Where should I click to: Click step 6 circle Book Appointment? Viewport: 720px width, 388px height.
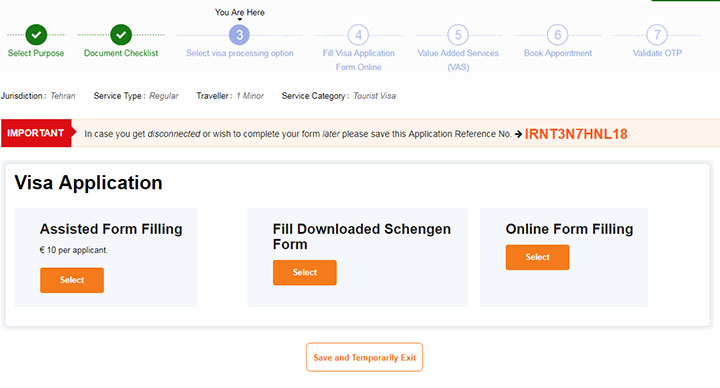click(557, 34)
